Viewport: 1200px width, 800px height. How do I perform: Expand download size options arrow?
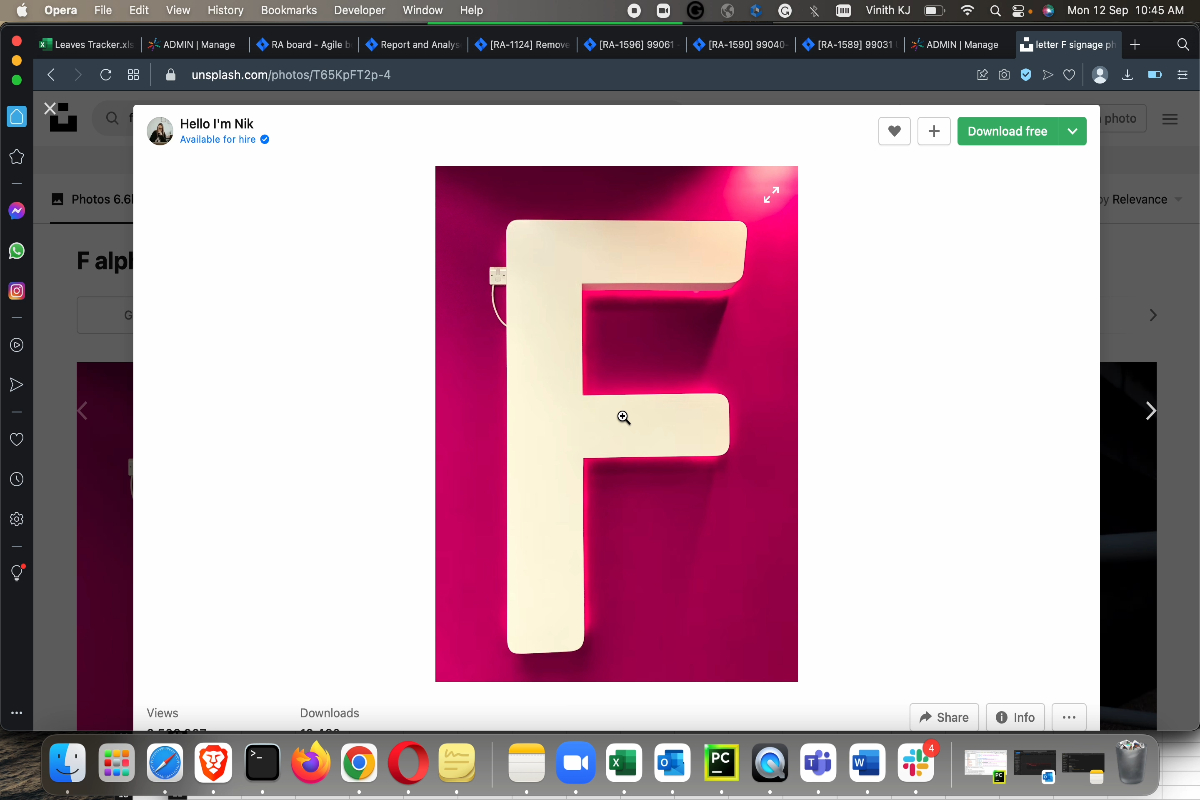click(x=1072, y=131)
